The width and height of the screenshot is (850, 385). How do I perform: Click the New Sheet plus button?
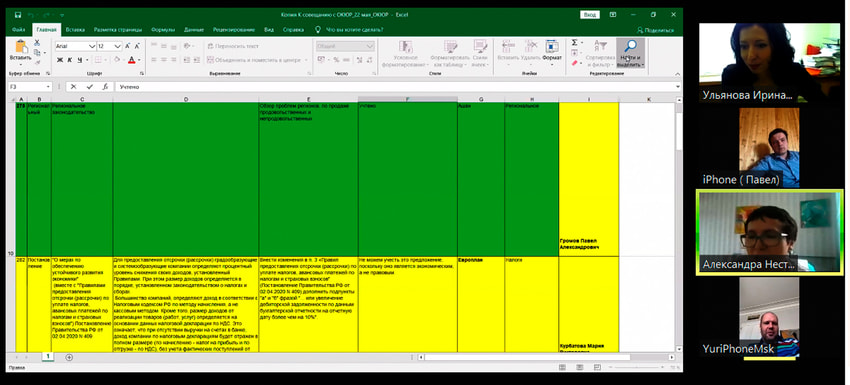point(69,357)
